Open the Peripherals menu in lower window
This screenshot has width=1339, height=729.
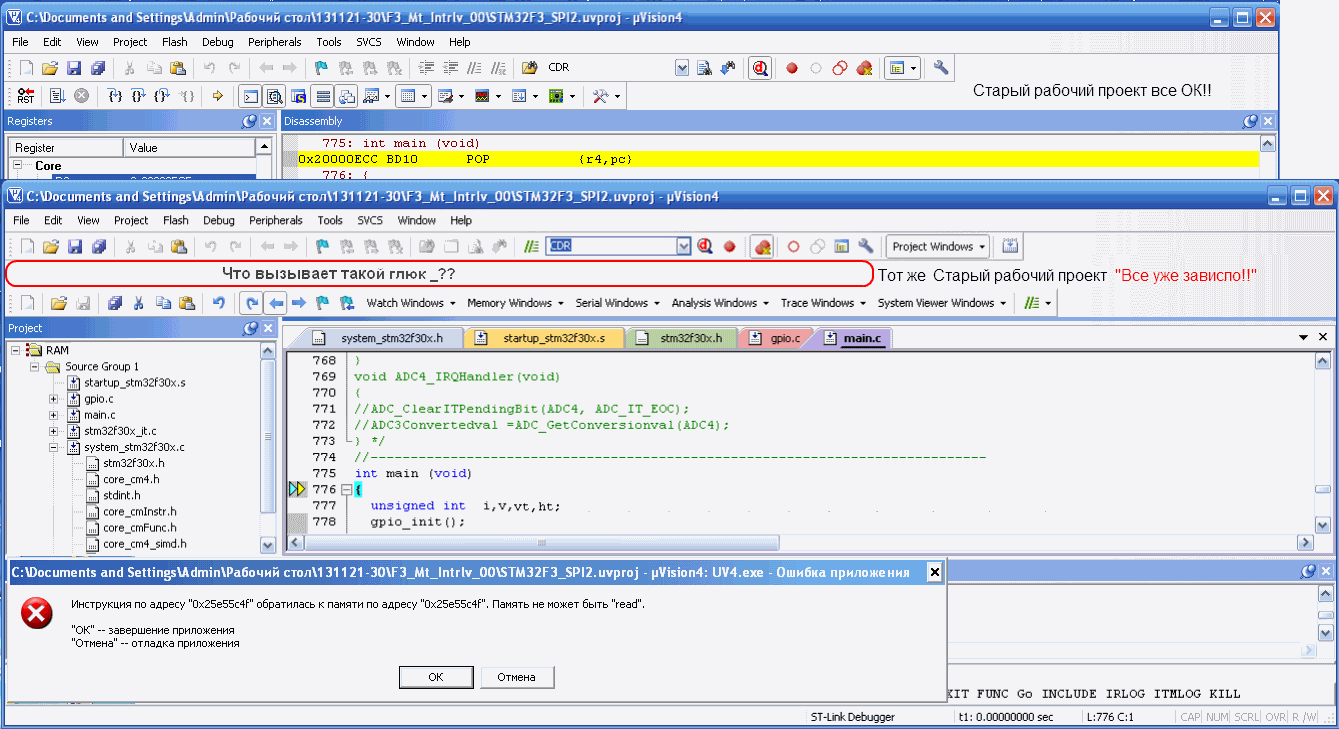click(275, 220)
